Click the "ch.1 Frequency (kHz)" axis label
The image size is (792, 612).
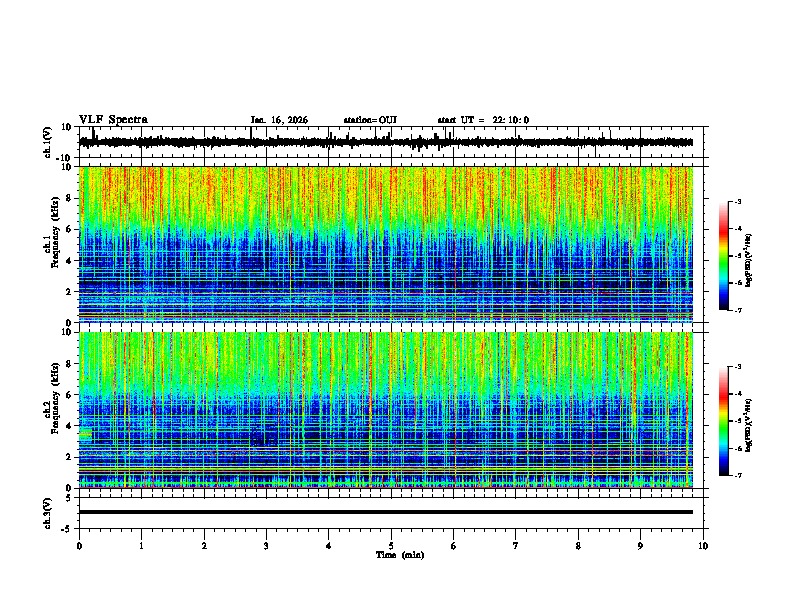(54, 232)
